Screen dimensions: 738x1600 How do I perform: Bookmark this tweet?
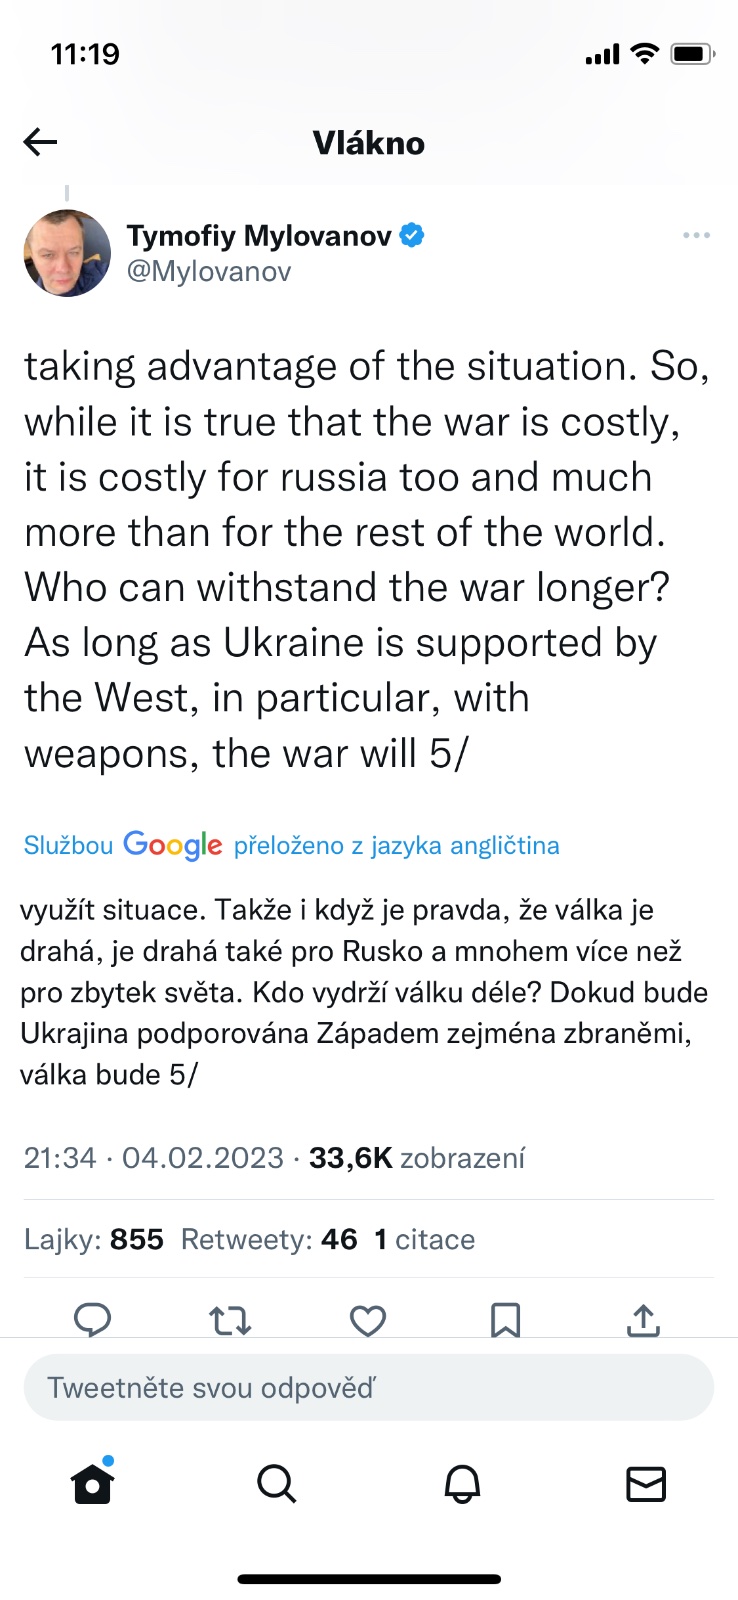505,1320
